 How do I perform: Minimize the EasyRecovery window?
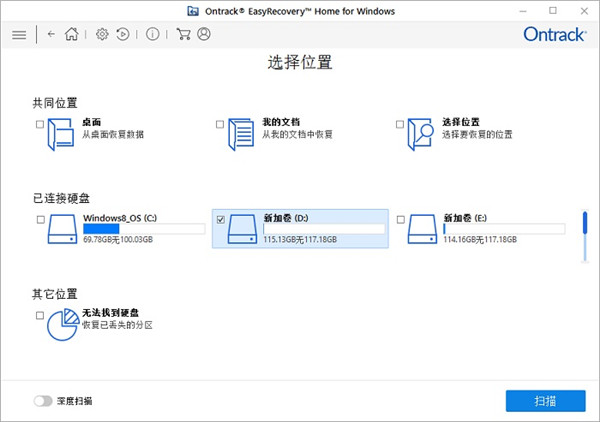(523, 11)
